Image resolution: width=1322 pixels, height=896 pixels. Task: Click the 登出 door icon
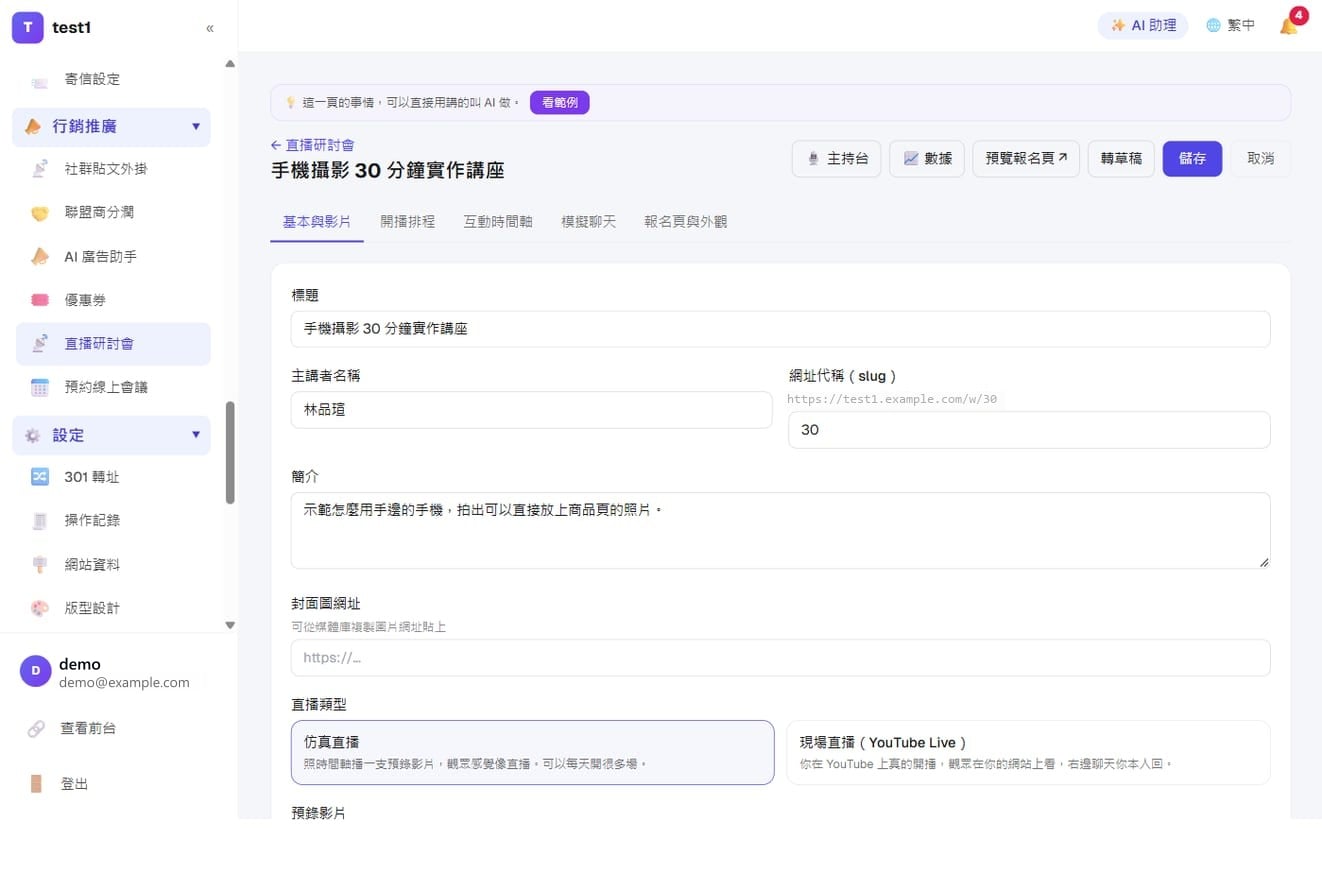click(36, 784)
